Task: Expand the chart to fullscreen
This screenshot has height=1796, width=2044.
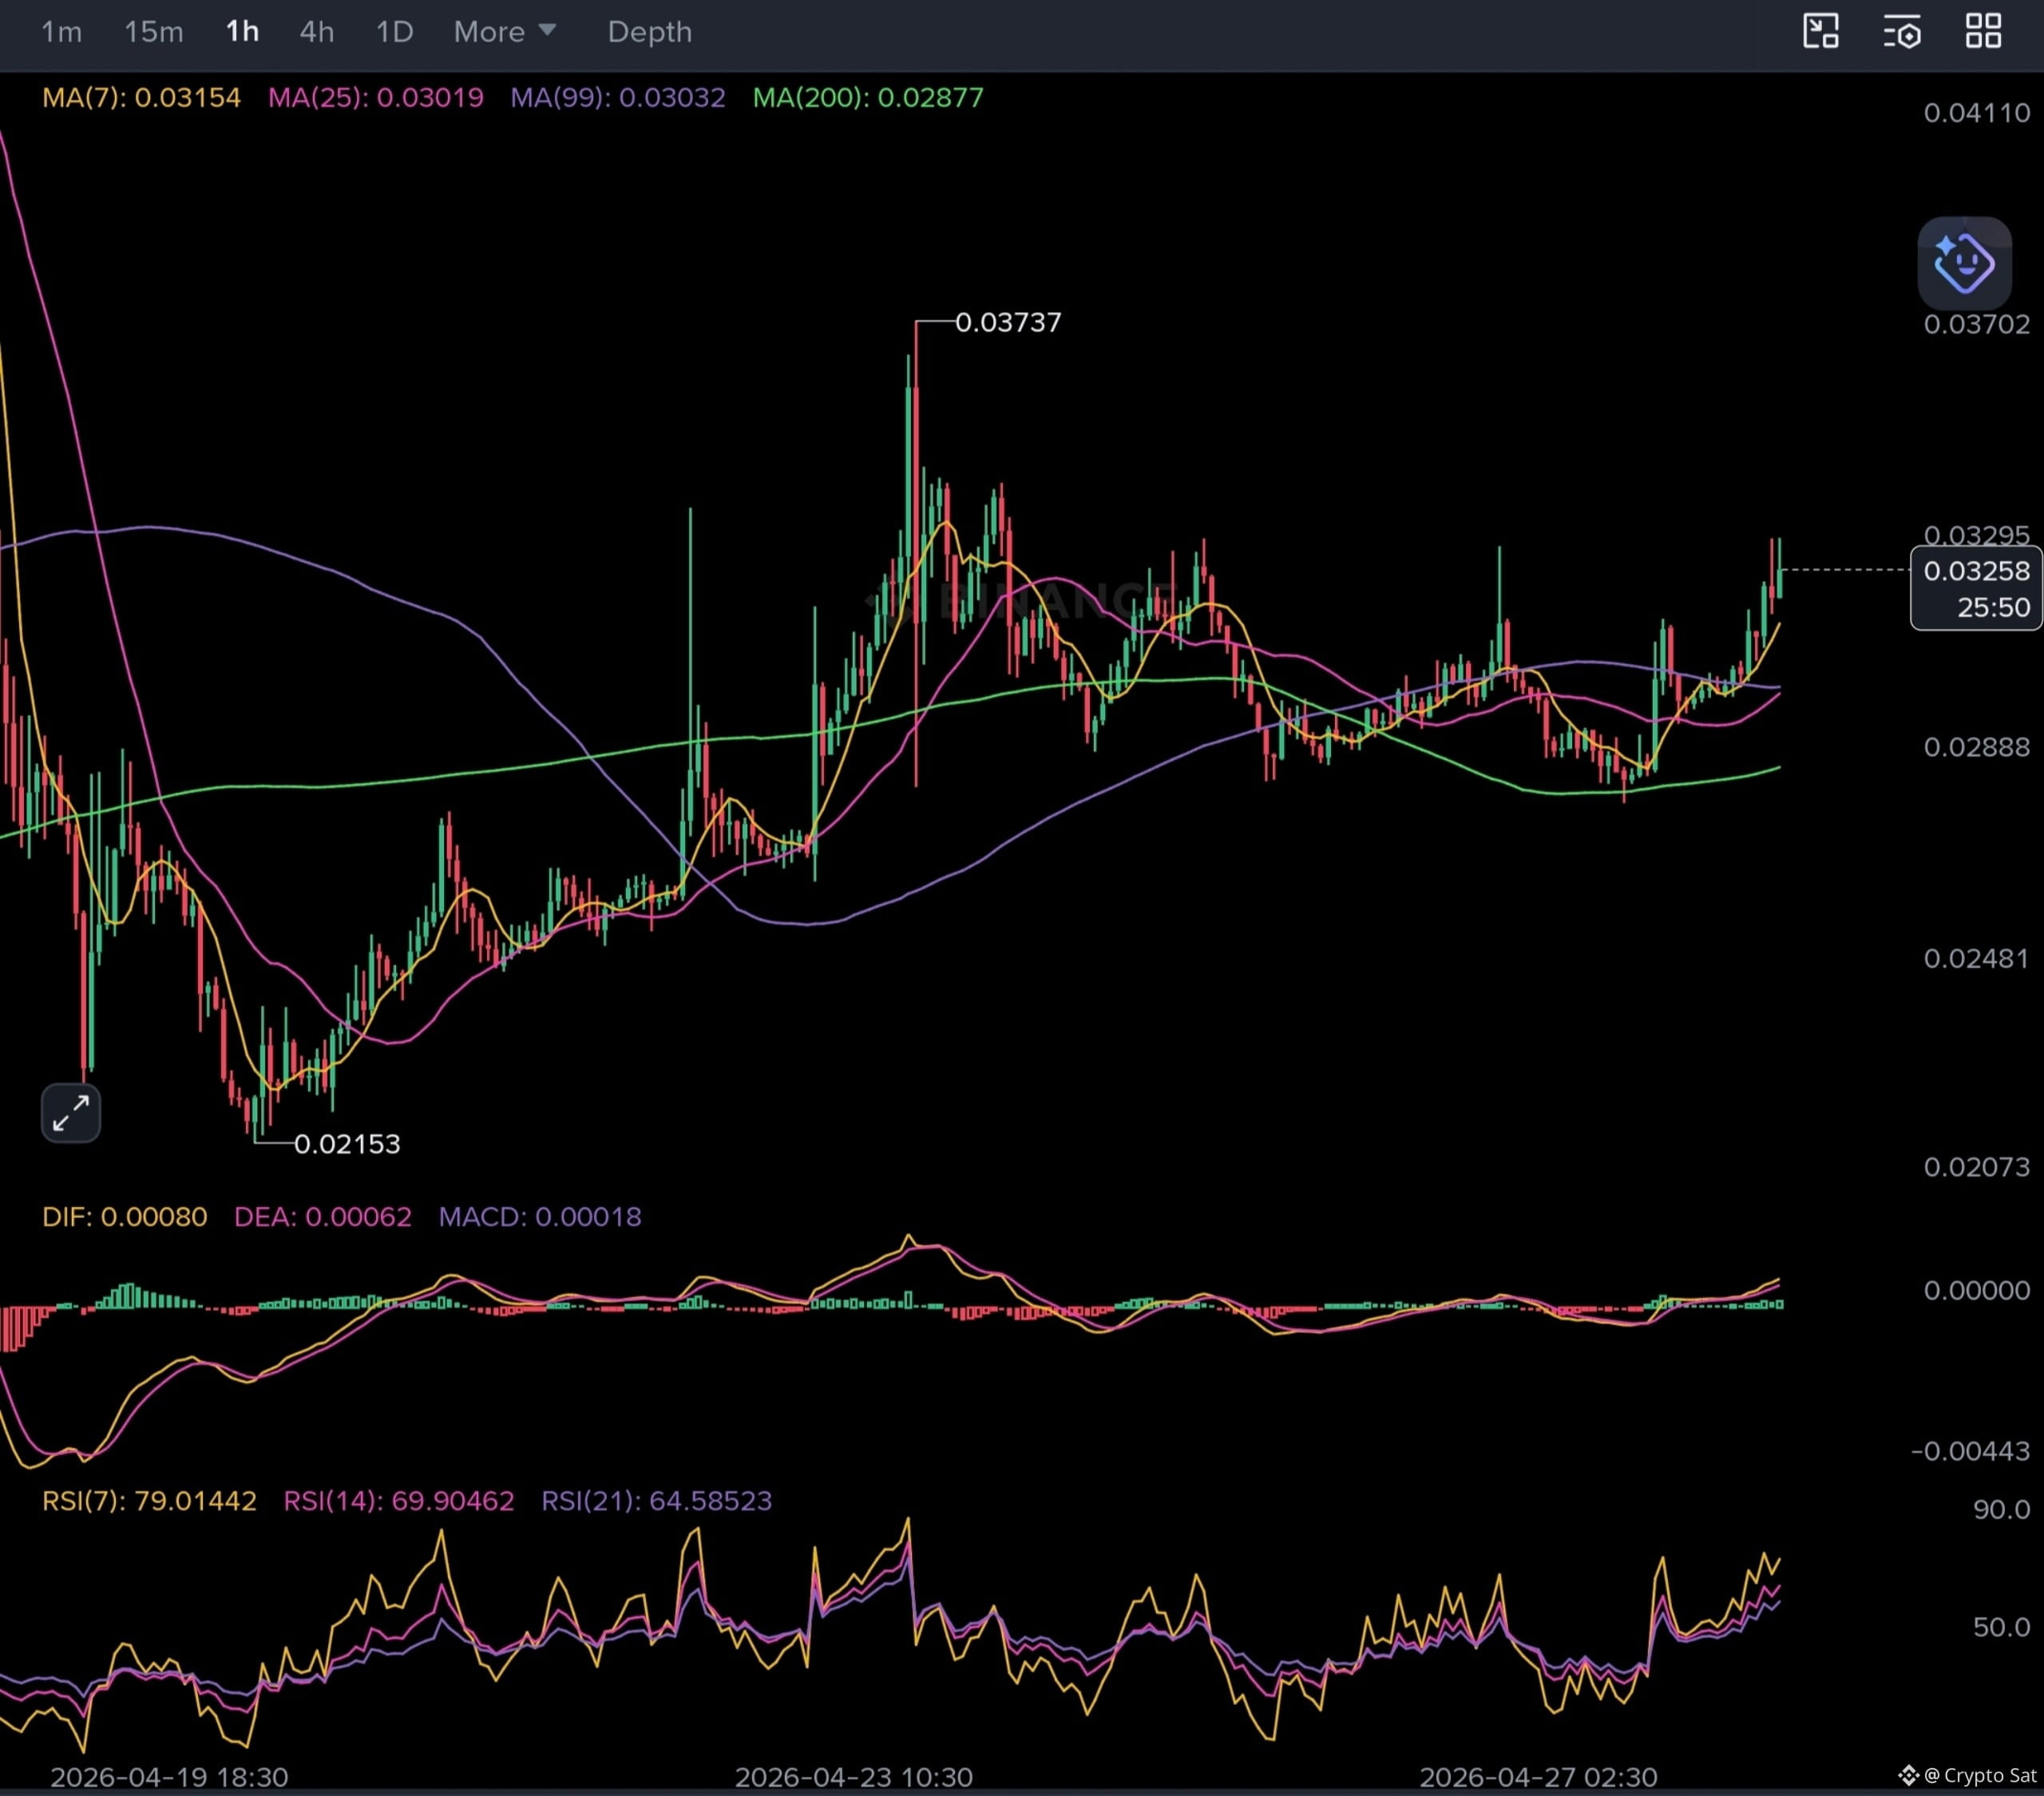Action: (71, 1112)
